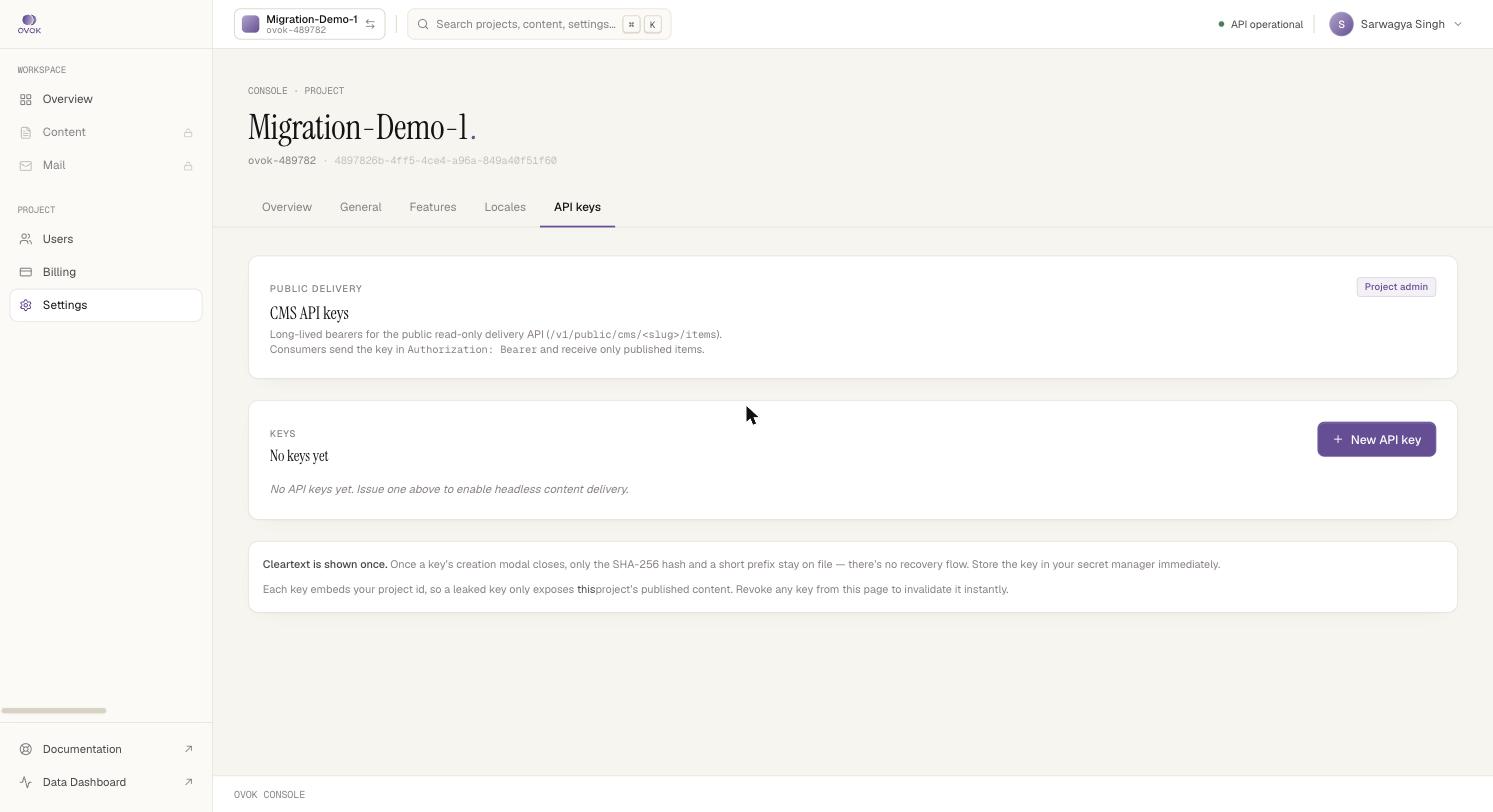Click the Documentation lifebuoy icon
The image size is (1493, 812).
26,749
